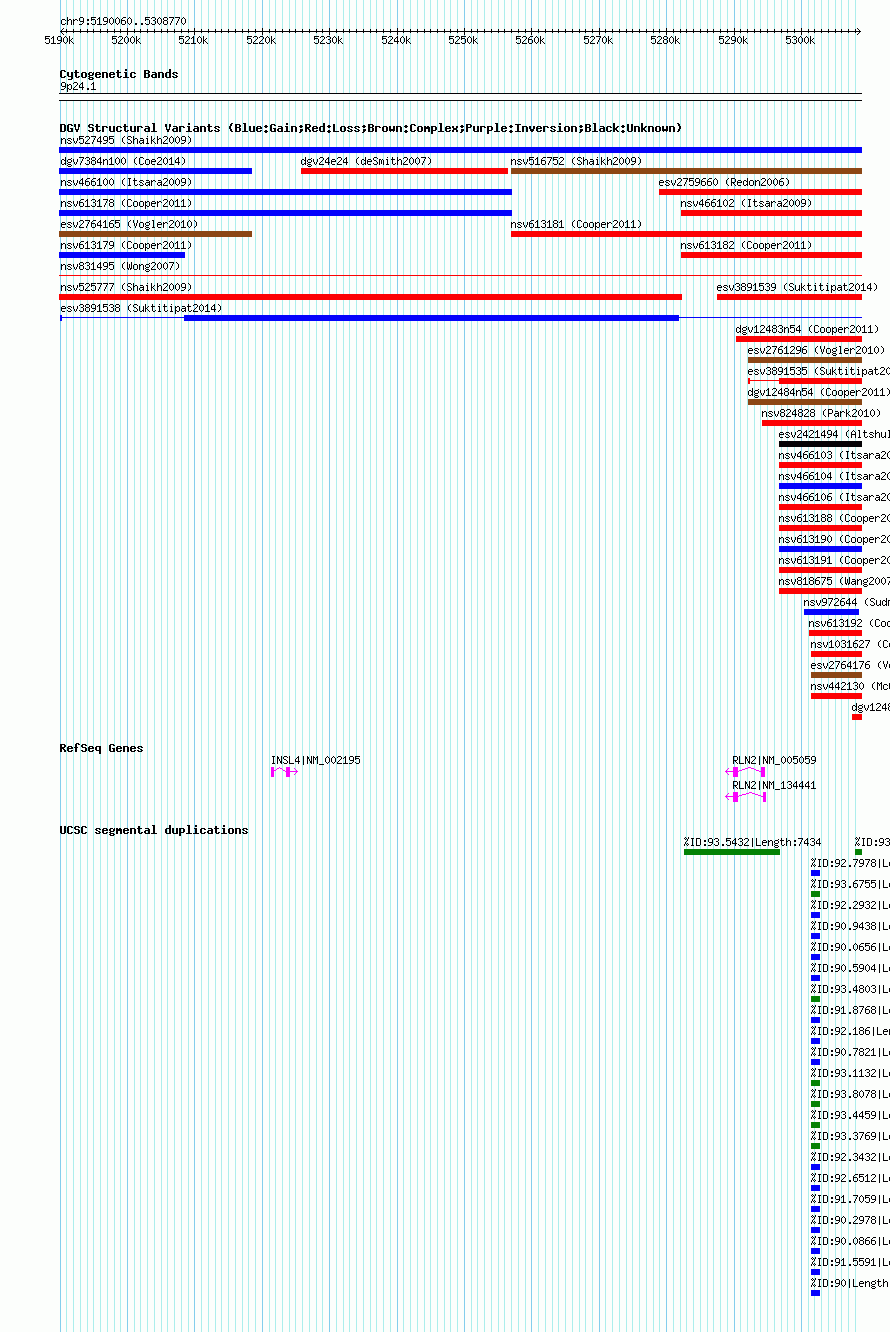Image resolution: width=890 pixels, height=1332 pixels.
Task: Select the %ID:90.9438 duplication label
Action: click(850, 926)
